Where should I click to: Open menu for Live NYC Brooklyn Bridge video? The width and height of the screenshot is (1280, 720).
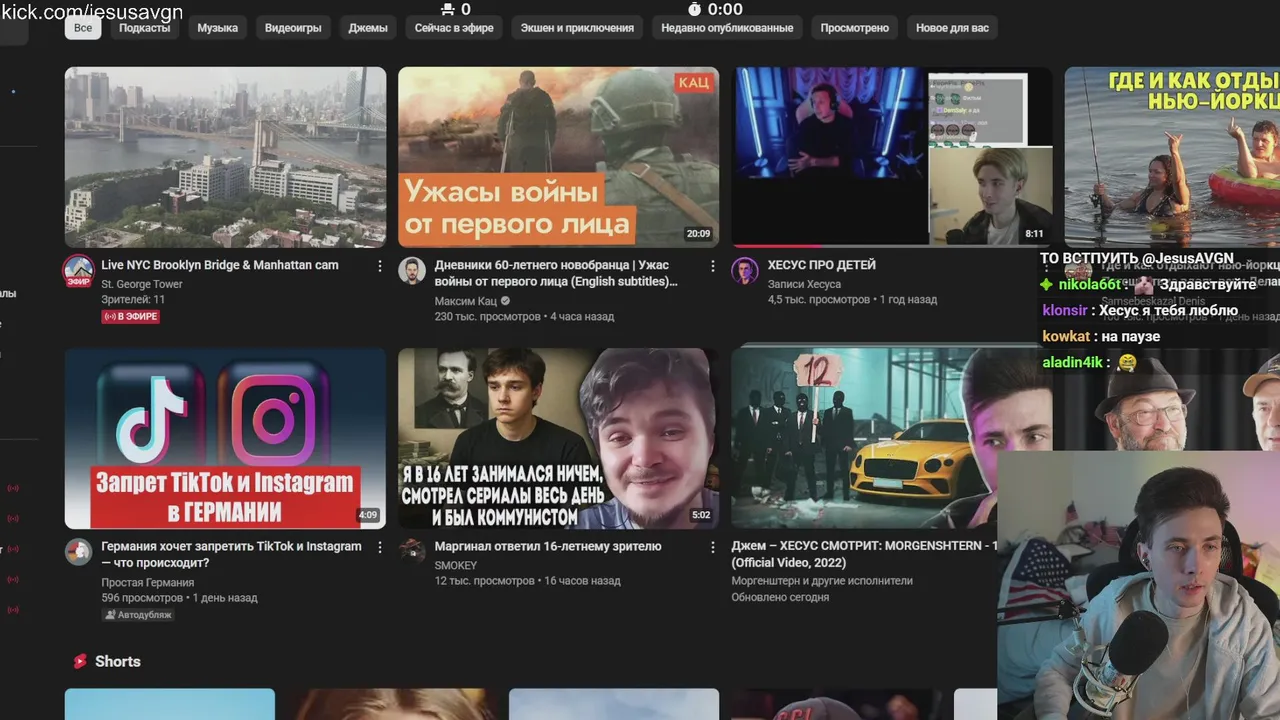pos(380,266)
